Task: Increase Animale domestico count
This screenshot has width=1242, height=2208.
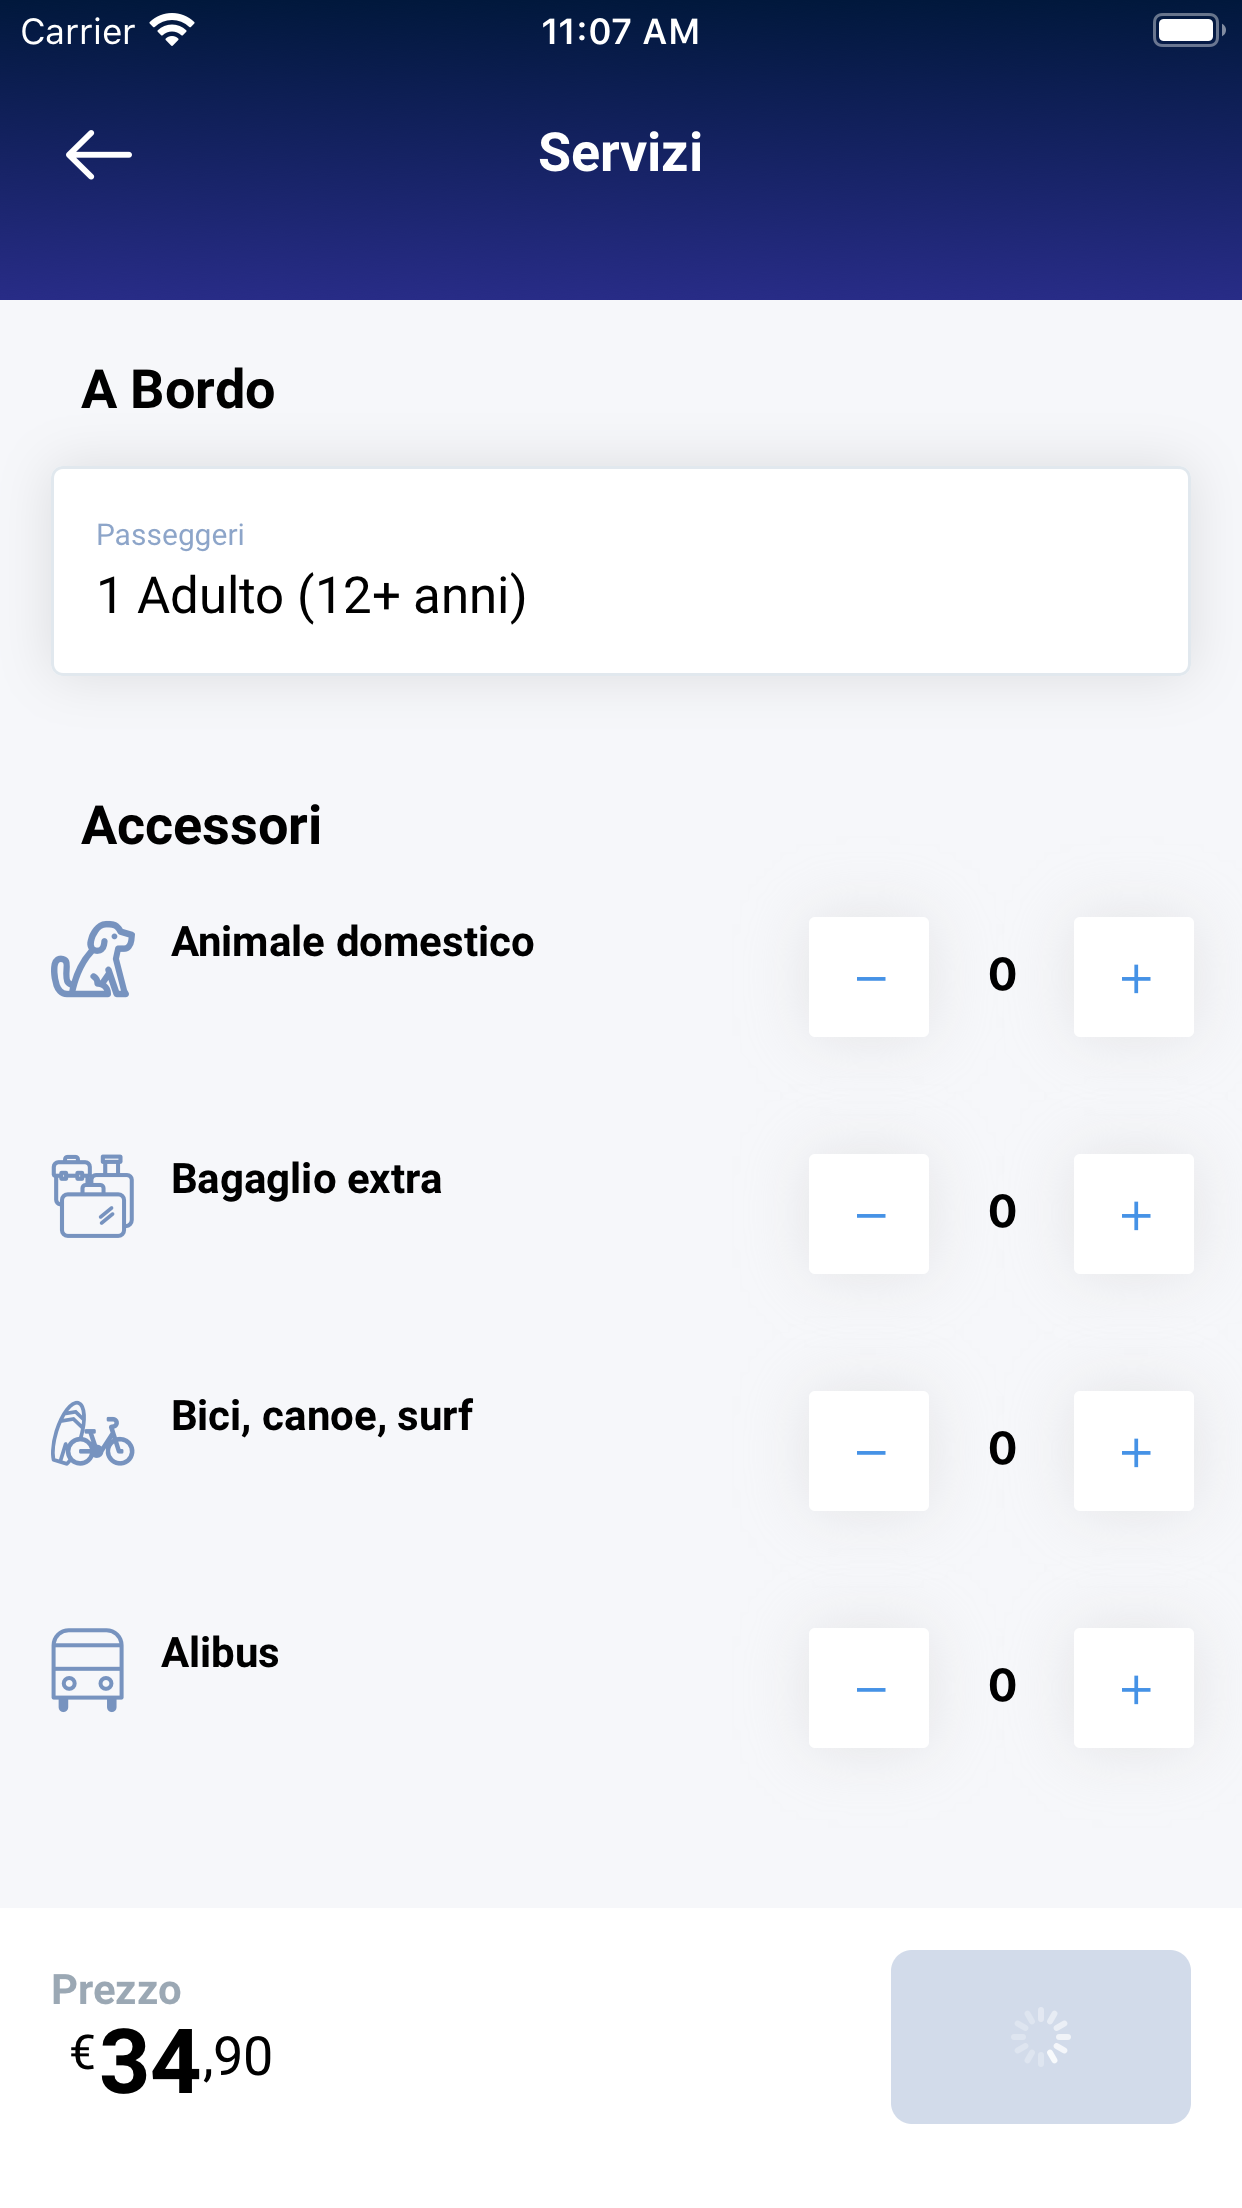Action: click(x=1134, y=977)
